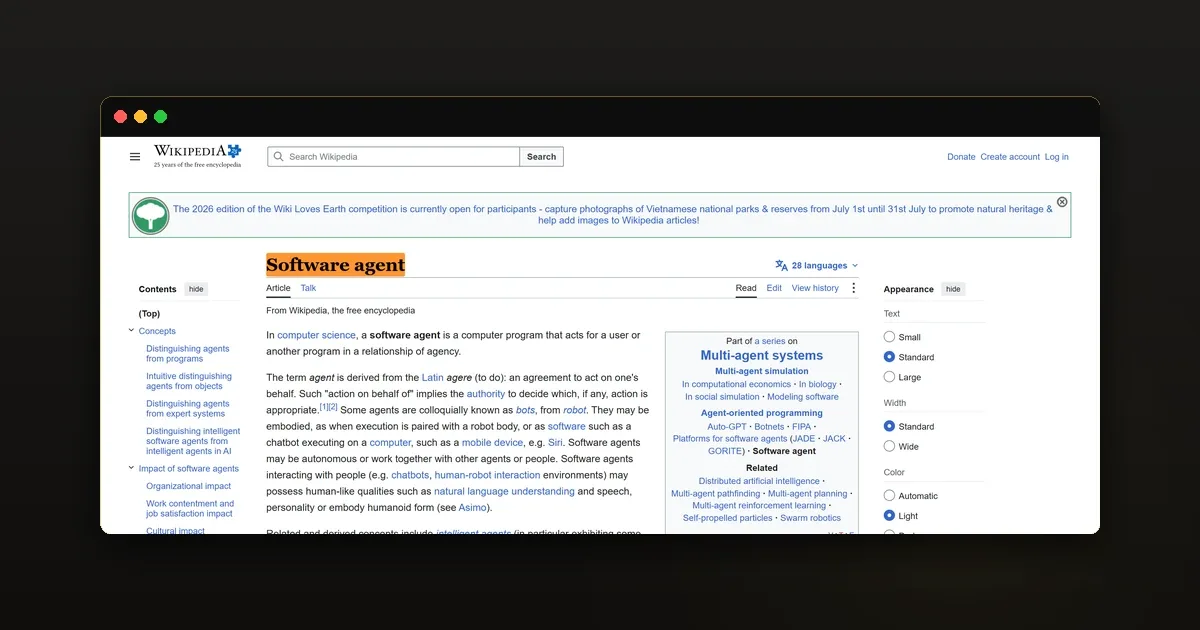The image size is (1200, 630).
Task: Open Multi-agent simulation in the infobox
Action: (762, 371)
